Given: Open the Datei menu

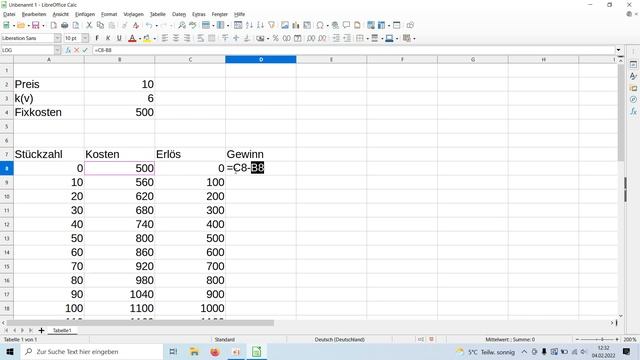Looking at the screenshot, I should pos(9,14).
